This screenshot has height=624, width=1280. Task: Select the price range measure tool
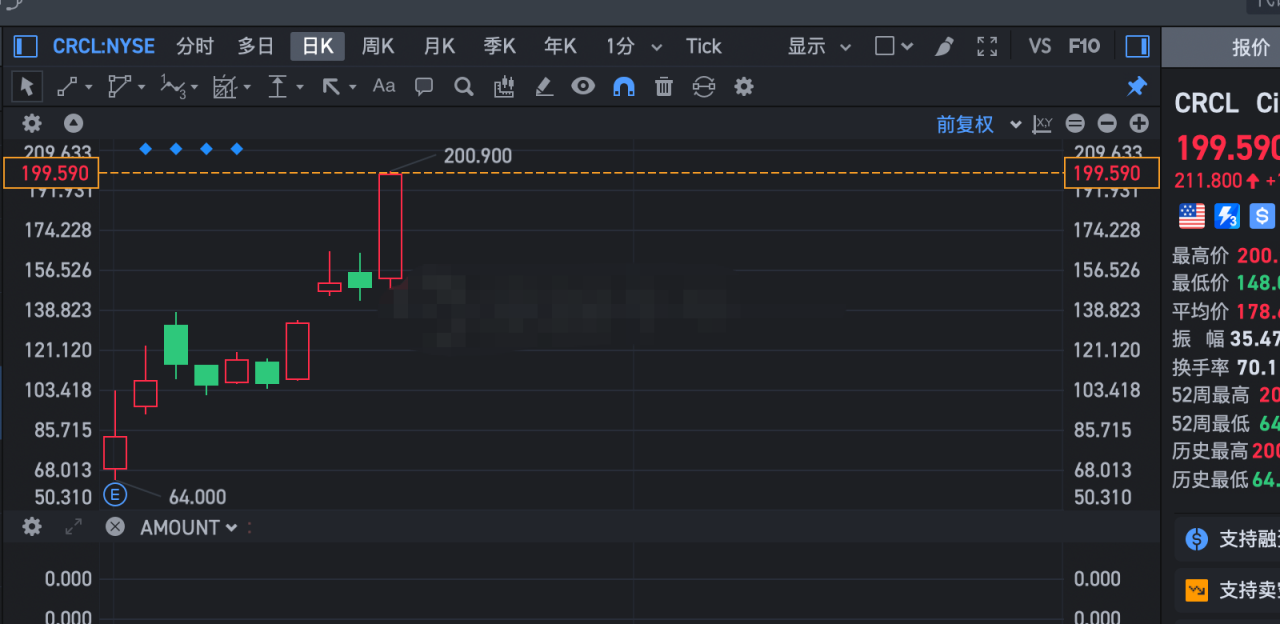pos(278,87)
